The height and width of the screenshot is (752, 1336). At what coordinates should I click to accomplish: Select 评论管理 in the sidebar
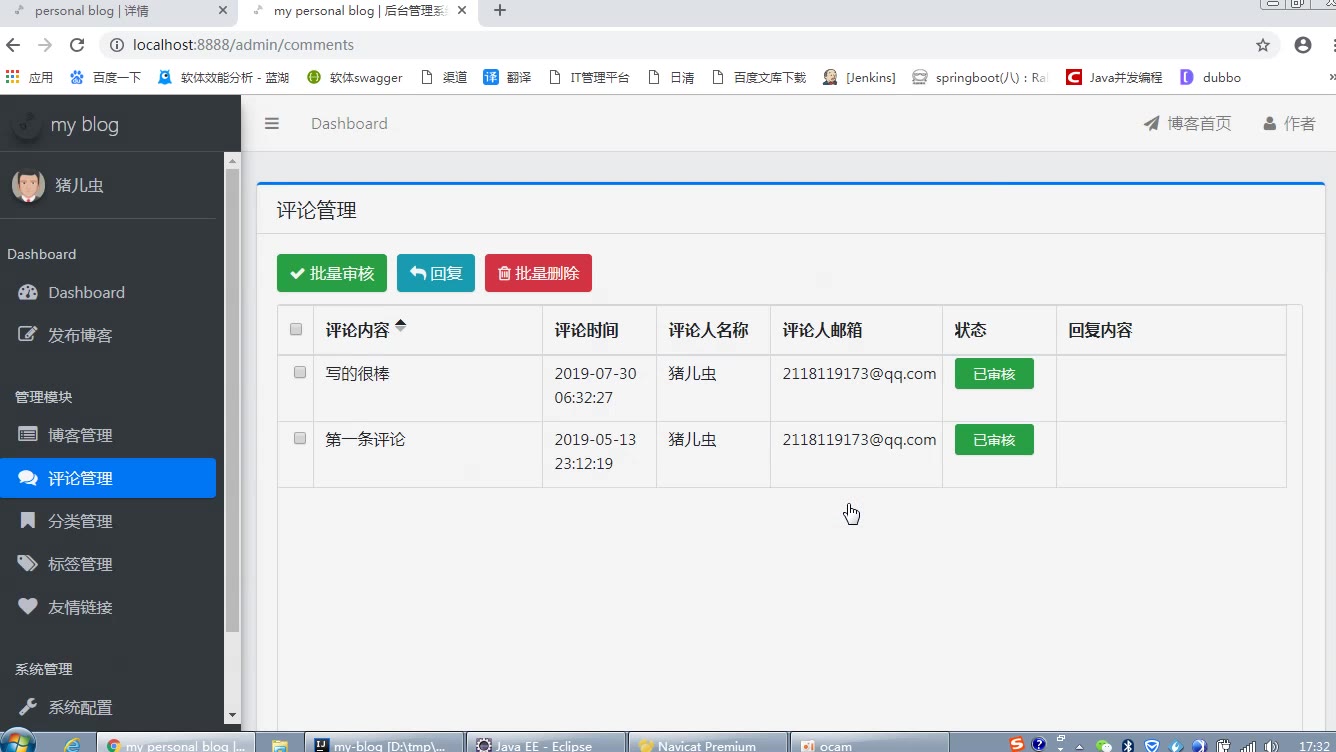click(x=108, y=478)
